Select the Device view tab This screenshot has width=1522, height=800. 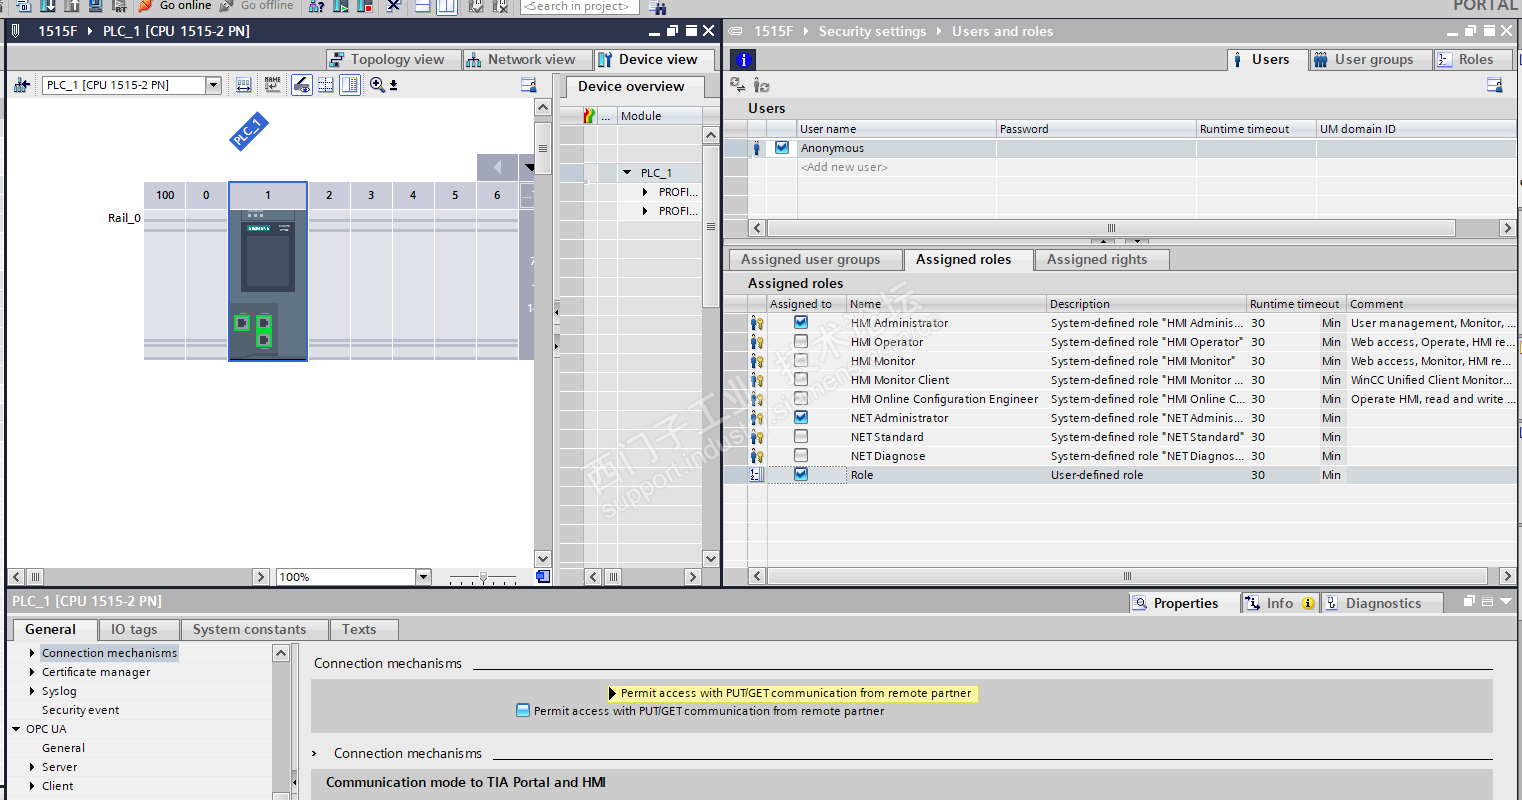[655, 60]
